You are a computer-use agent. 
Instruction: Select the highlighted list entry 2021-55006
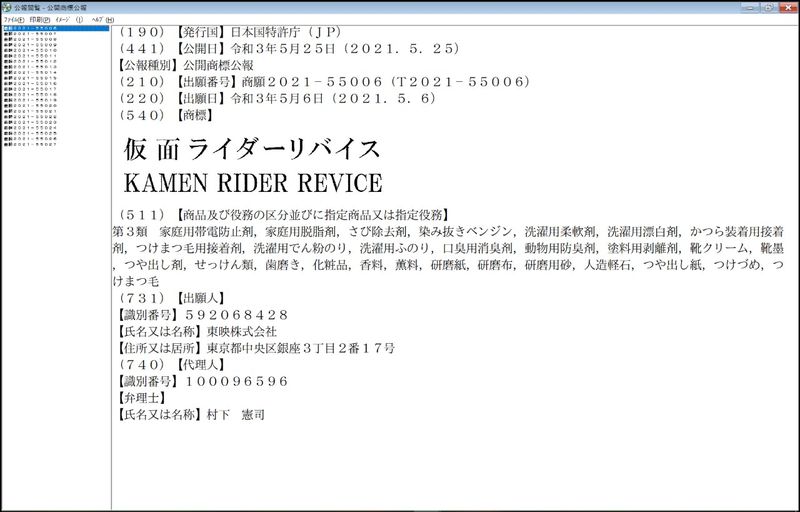[x=56, y=28]
